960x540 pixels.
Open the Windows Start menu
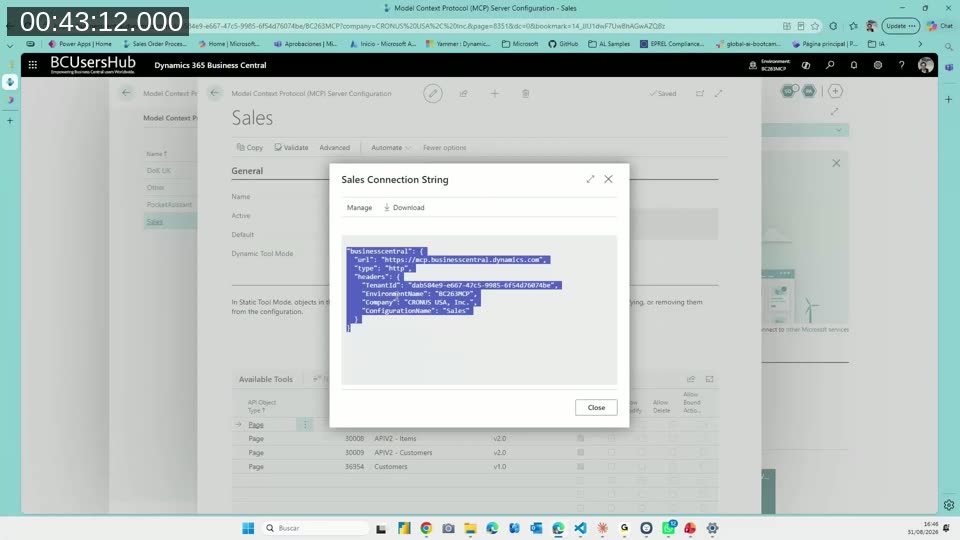(x=248, y=528)
